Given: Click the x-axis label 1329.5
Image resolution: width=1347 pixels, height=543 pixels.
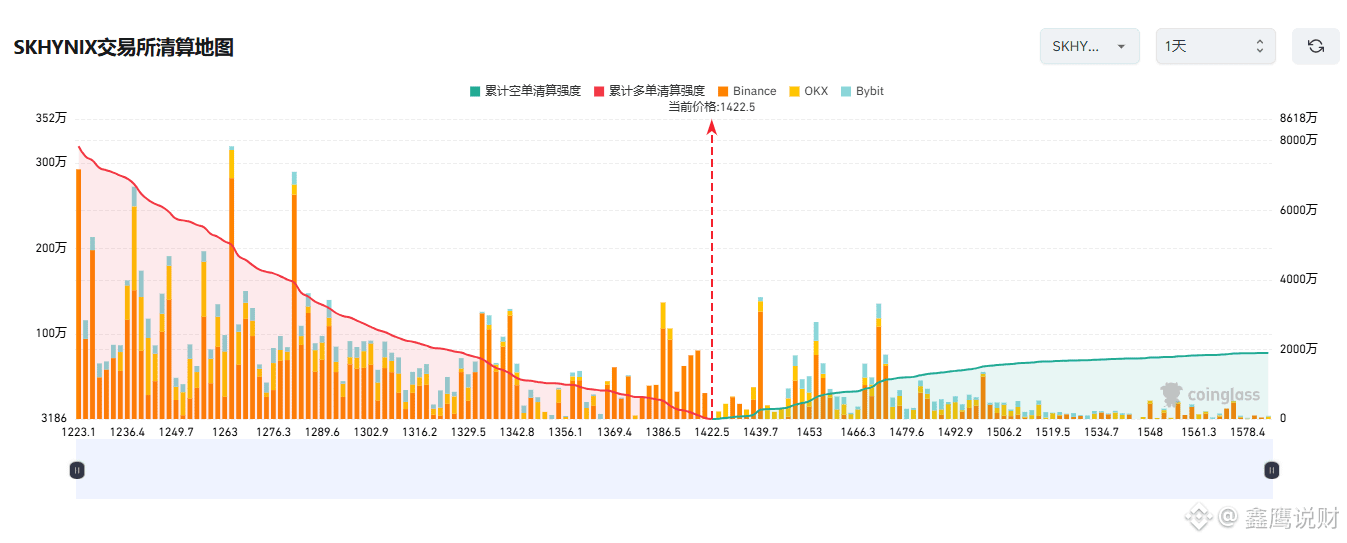Looking at the screenshot, I should click(x=469, y=432).
